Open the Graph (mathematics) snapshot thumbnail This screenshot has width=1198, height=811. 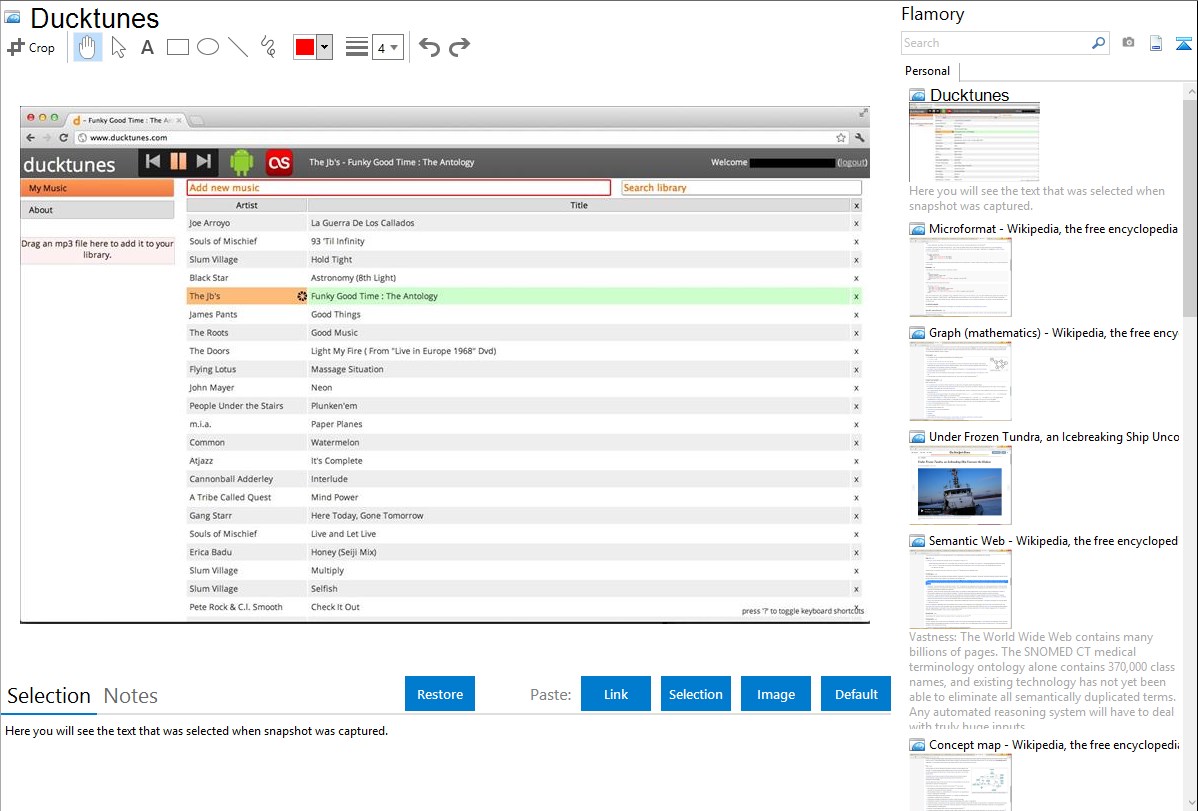tap(960, 381)
